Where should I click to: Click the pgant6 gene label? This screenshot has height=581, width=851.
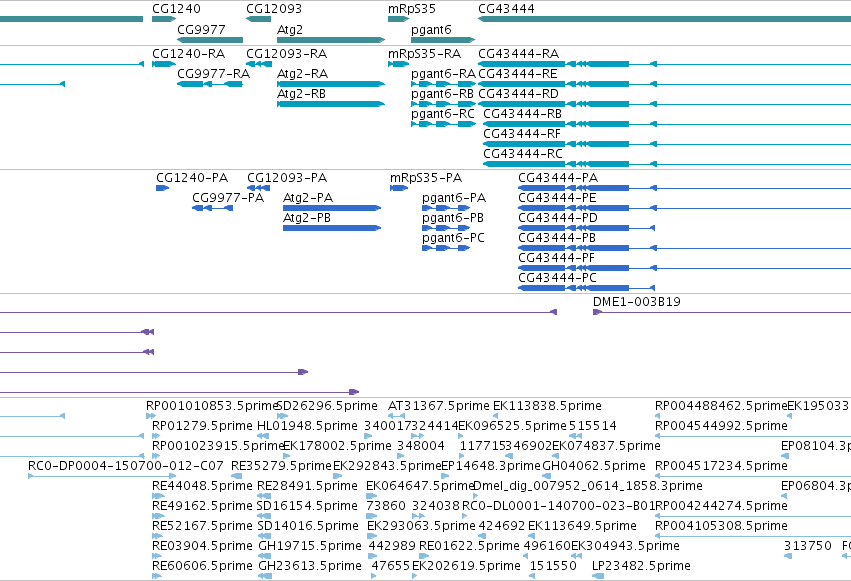pyautogui.click(x=431, y=29)
